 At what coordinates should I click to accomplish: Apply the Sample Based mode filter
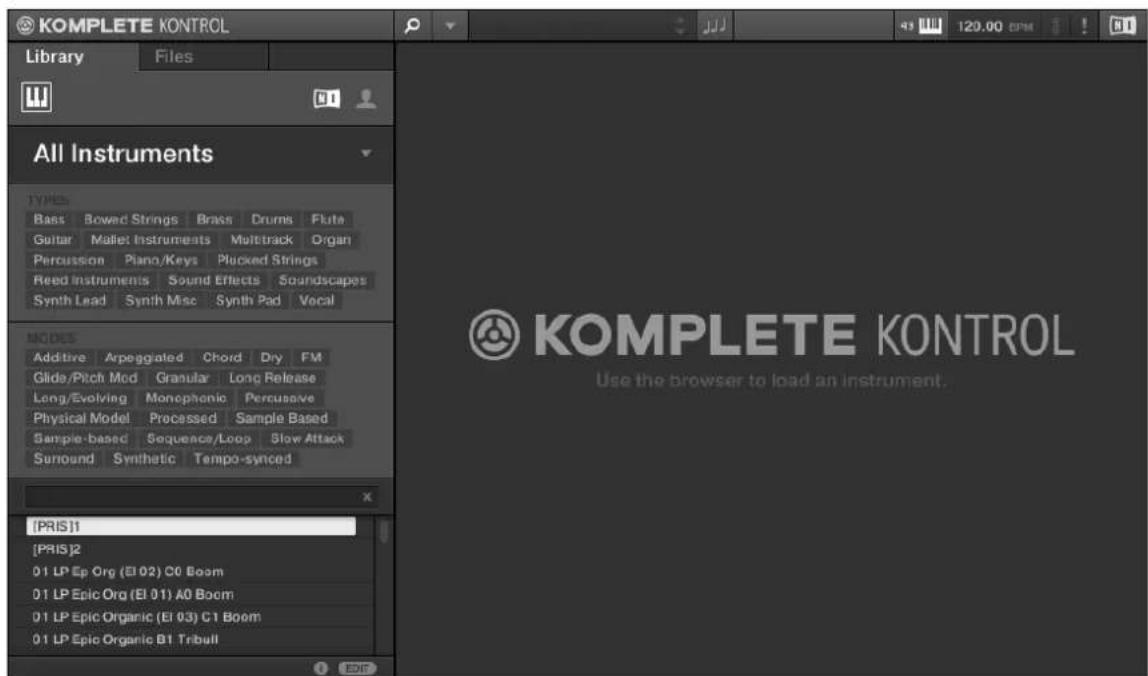pyautogui.click(x=282, y=418)
